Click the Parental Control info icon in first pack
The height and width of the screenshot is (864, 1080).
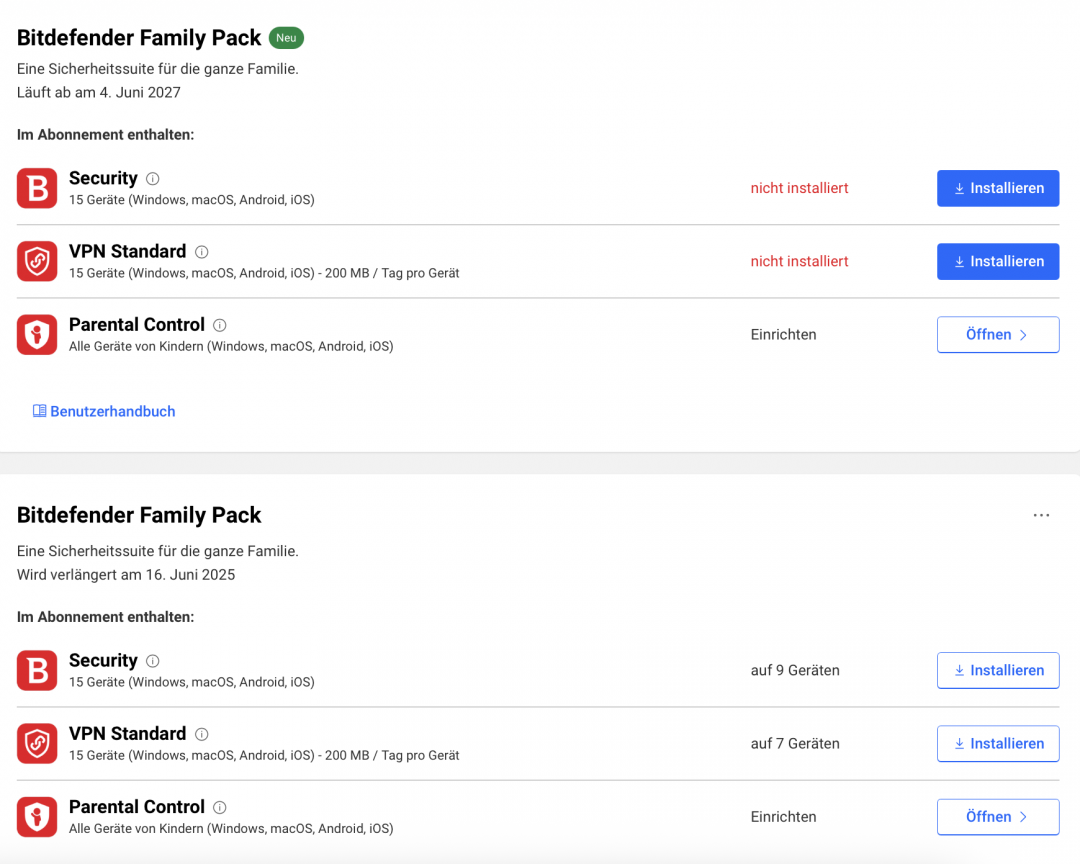[220, 325]
